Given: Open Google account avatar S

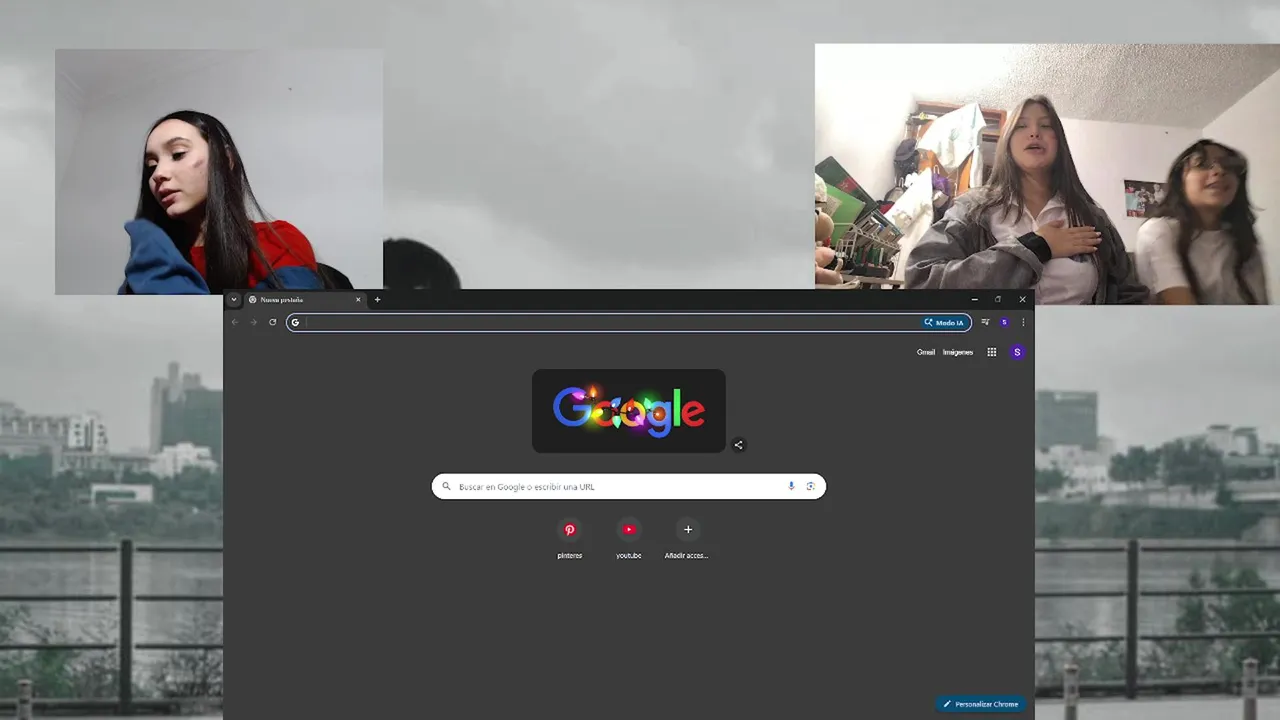Looking at the screenshot, I should pos(1017,352).
